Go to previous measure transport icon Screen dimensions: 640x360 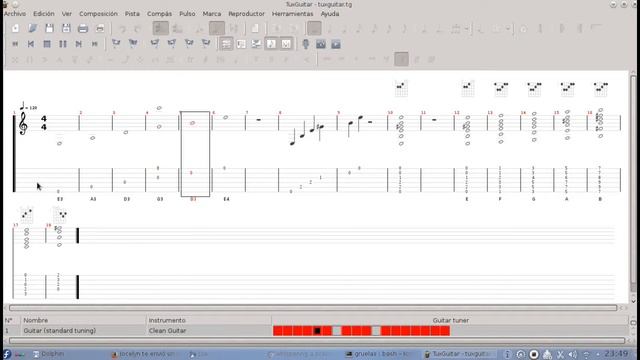pyautogui.click(x=31, y=44)
